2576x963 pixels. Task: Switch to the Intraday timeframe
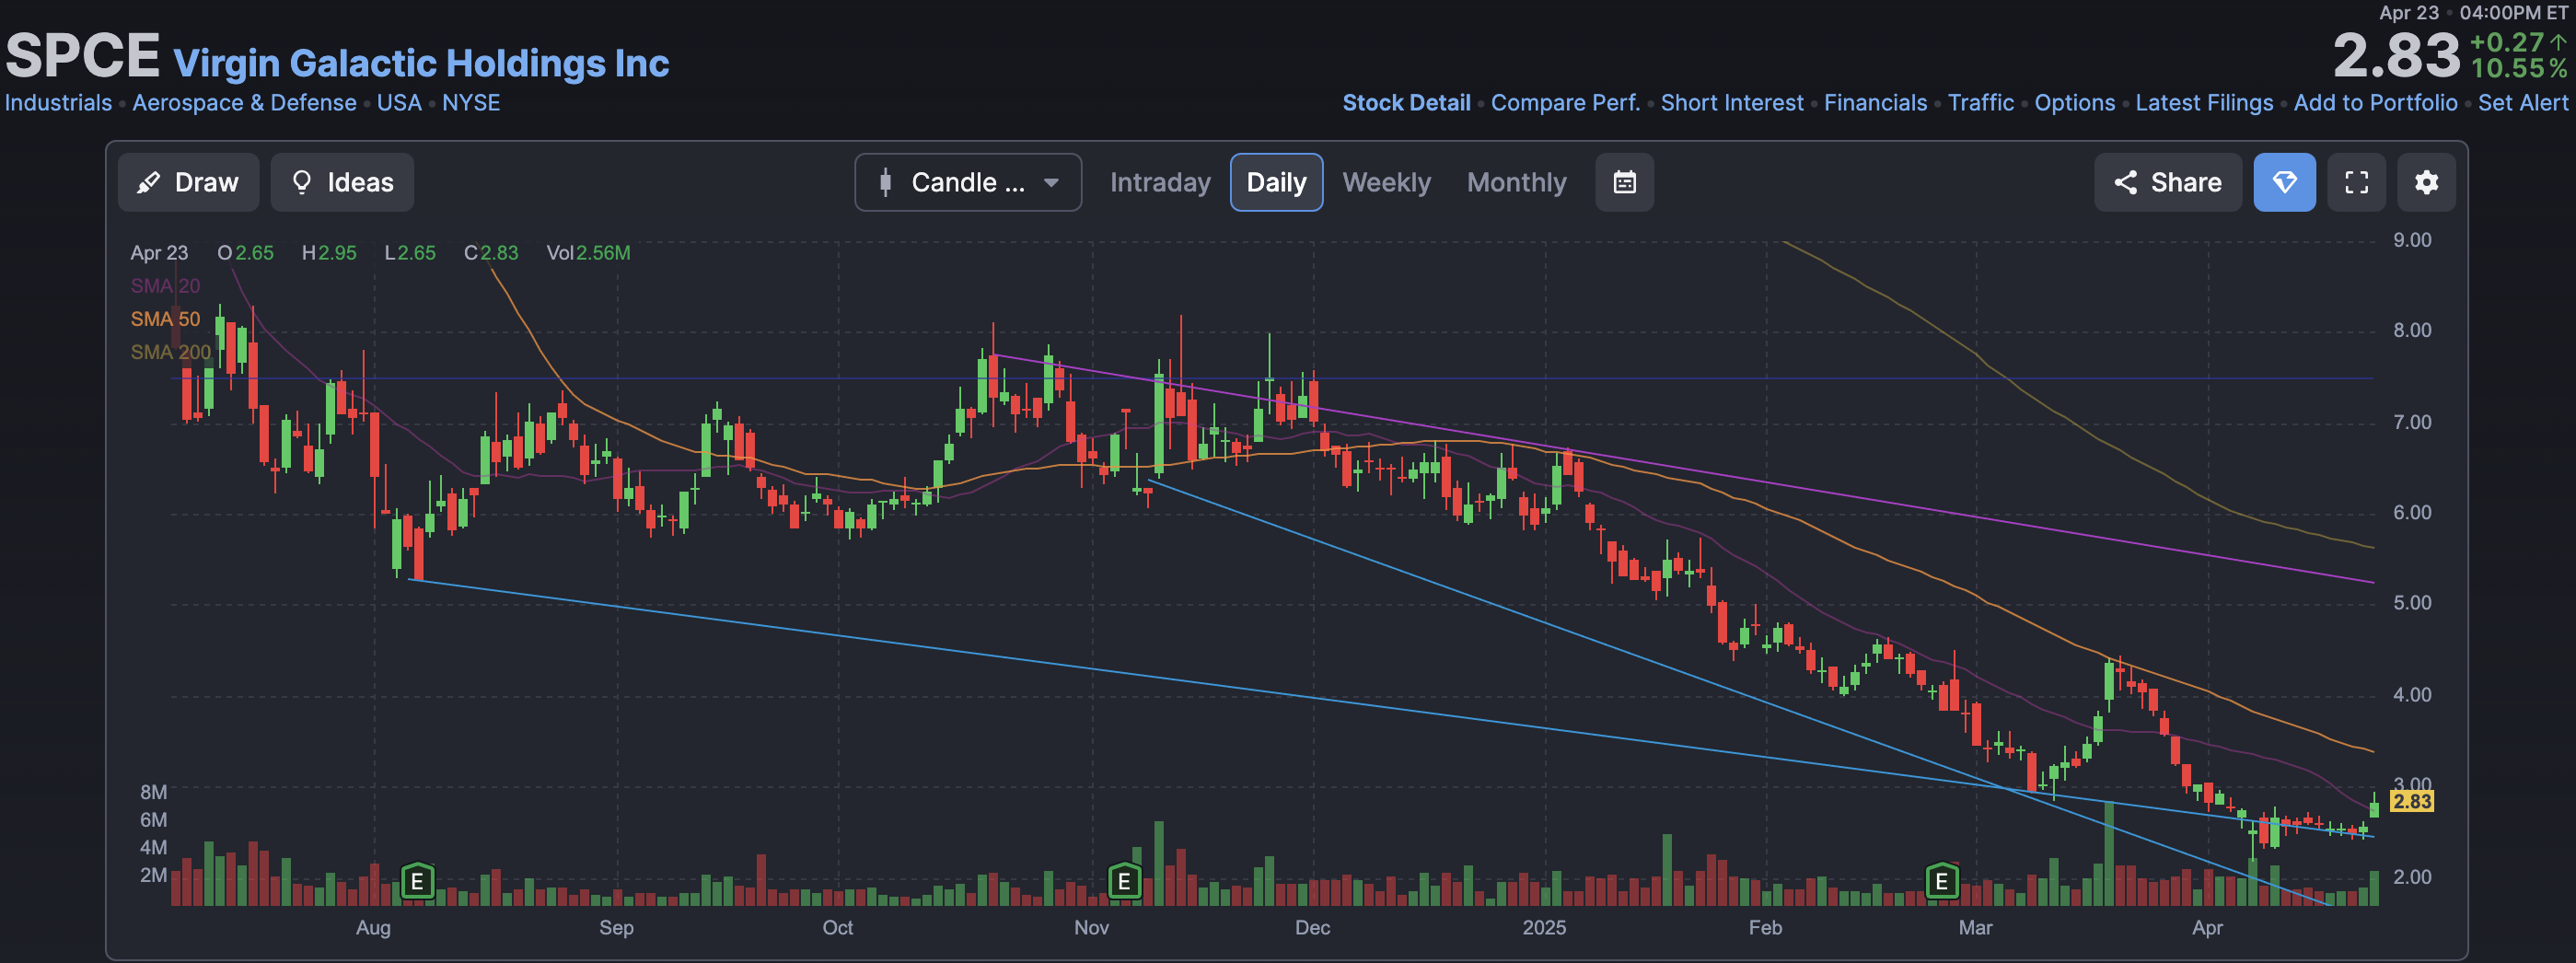1160,182
